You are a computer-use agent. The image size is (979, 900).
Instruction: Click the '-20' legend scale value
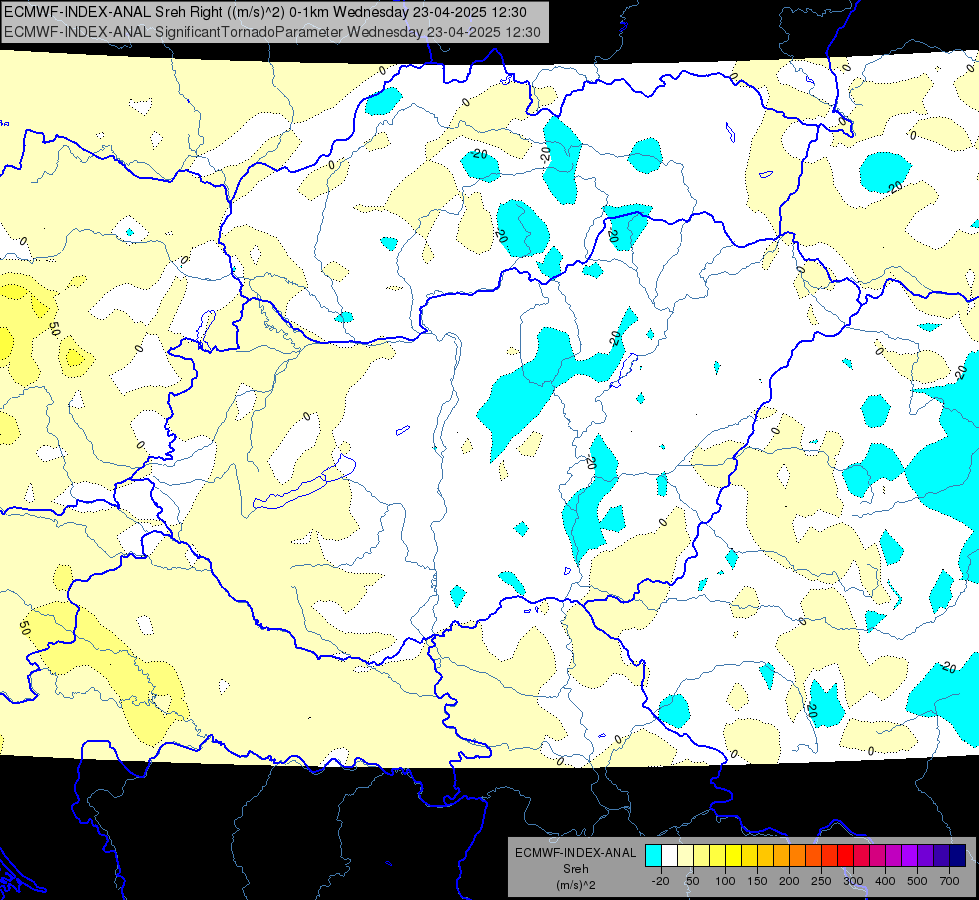pyautogui.click(x=661, y=881)
